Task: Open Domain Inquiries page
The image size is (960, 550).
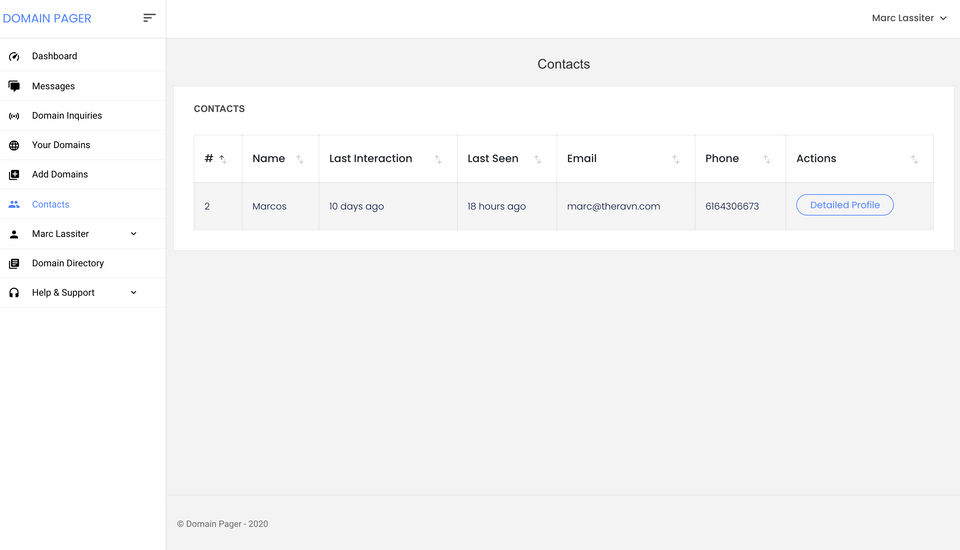Action: coord(83,115)
